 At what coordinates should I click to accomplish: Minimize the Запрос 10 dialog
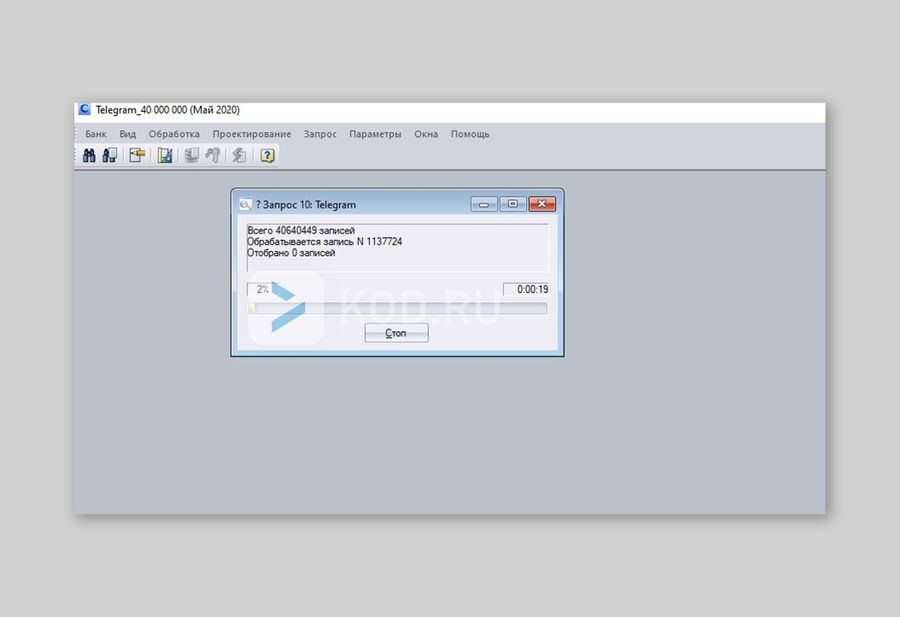(484, 204)
